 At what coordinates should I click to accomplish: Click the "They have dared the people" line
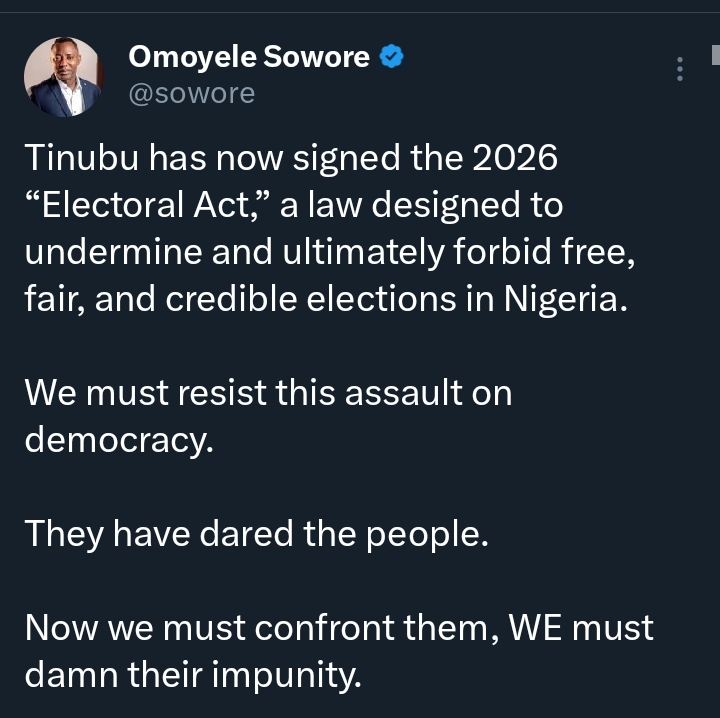point(257,532)
